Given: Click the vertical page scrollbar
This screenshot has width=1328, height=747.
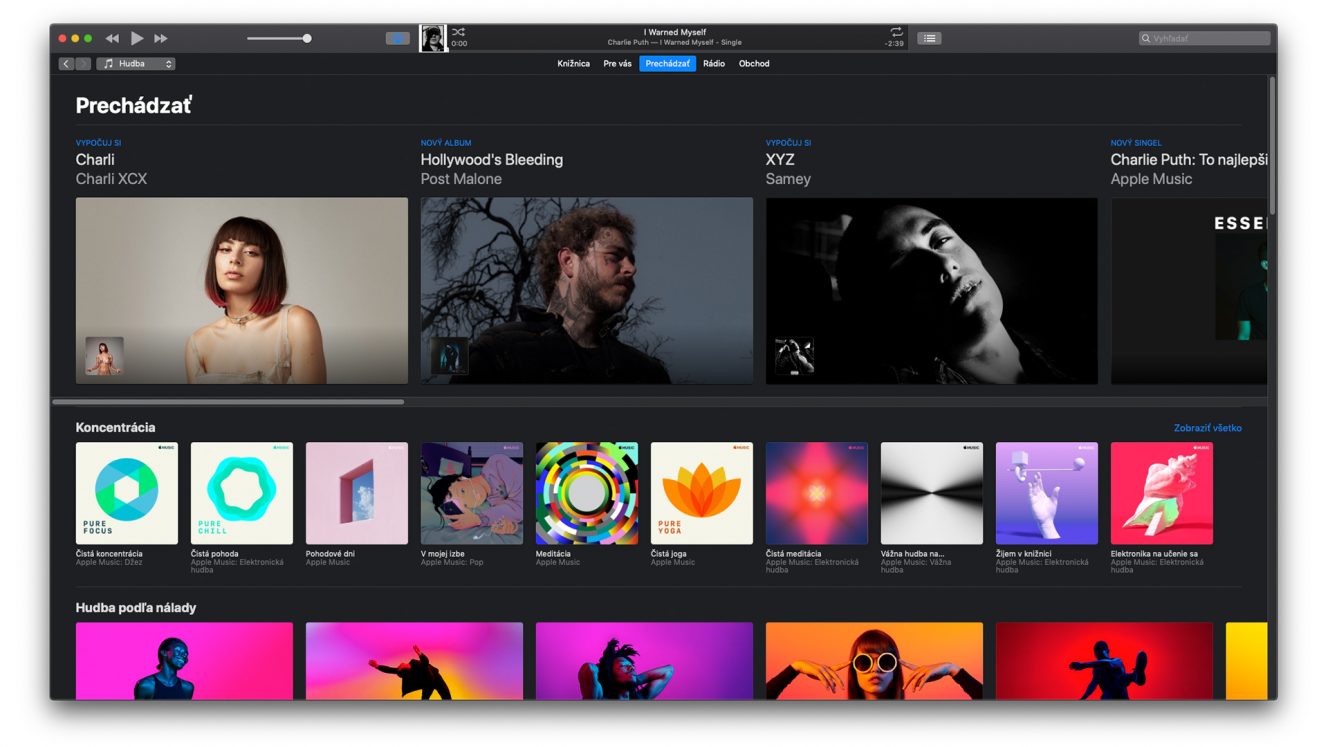Looking at the screenshot, I should [x=1273, y=145].
